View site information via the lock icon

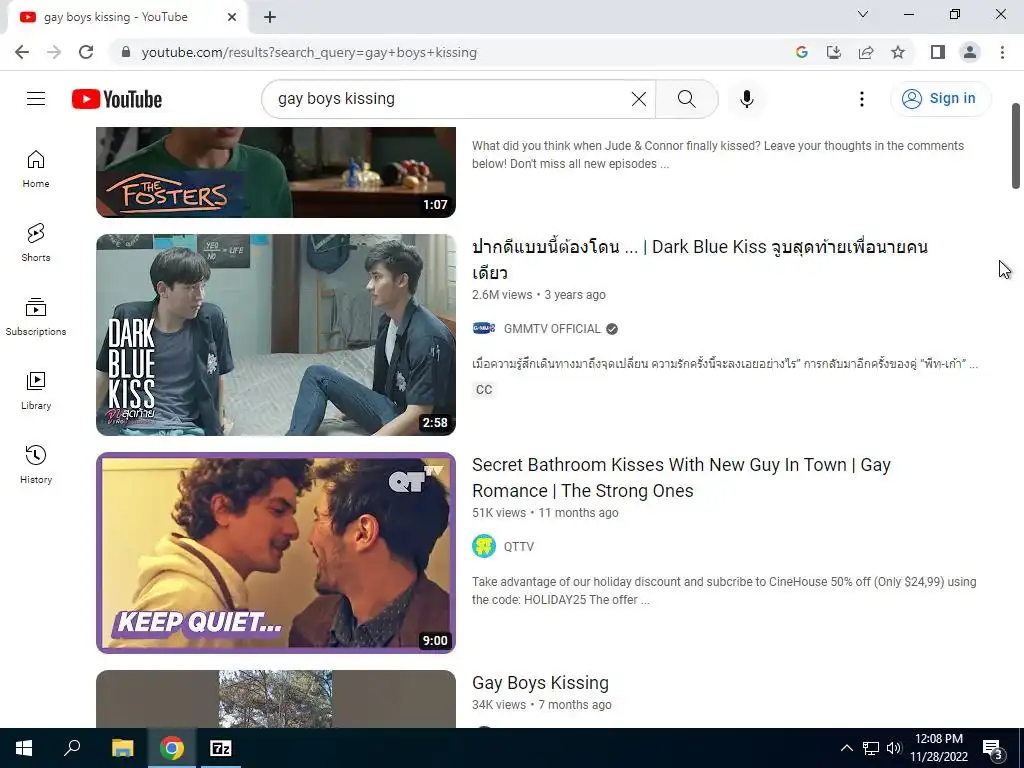[x=126, y=52]
